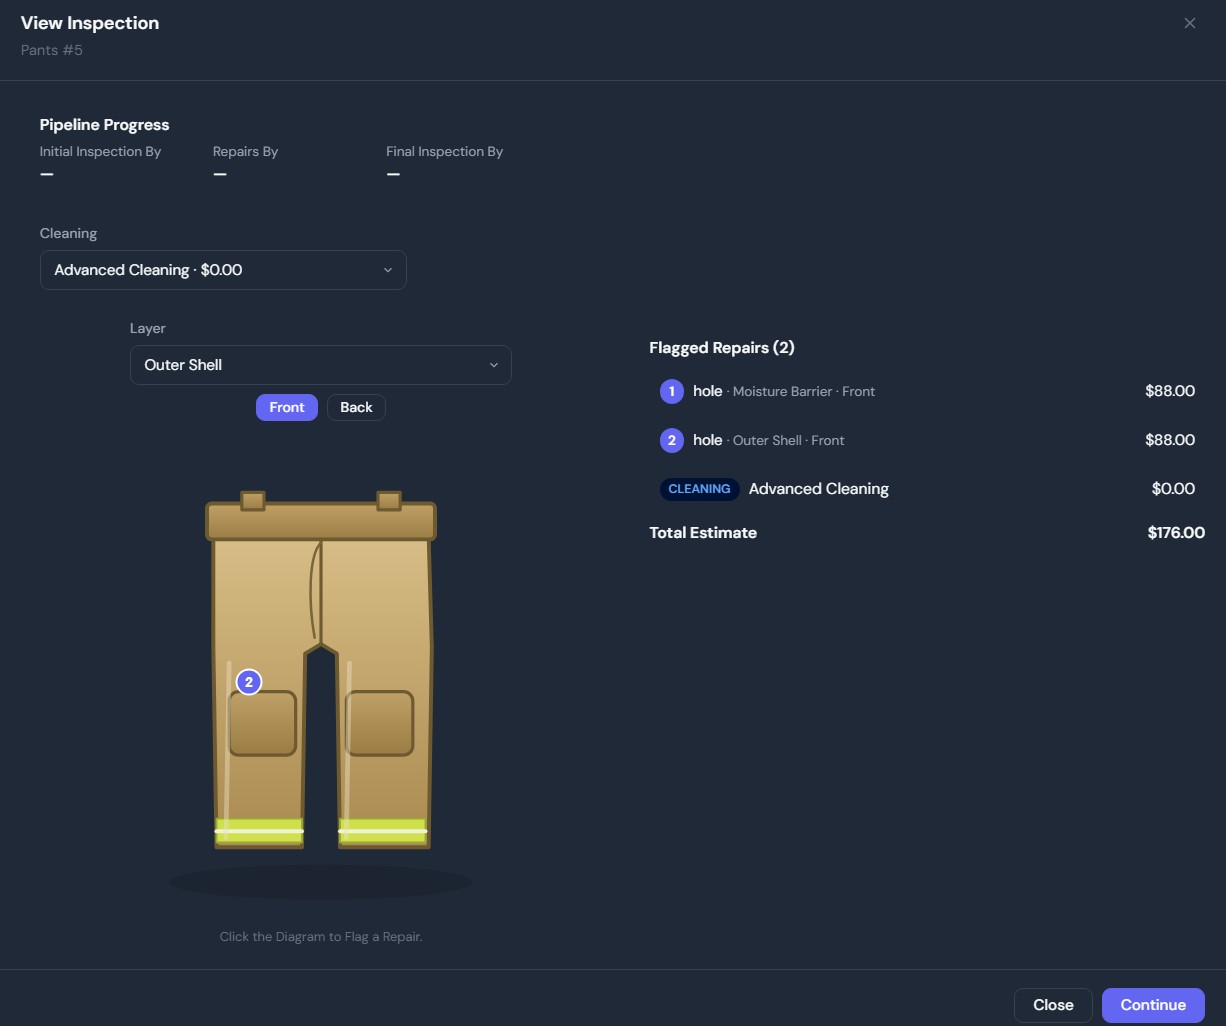
Task: Click the Close button
Action: click(1053, 1005)
